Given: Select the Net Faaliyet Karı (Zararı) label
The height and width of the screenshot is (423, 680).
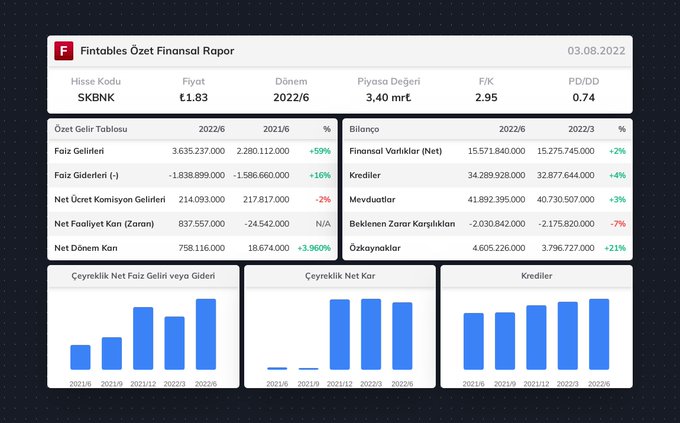Looking at the screenshot, I should click(104, 224).
